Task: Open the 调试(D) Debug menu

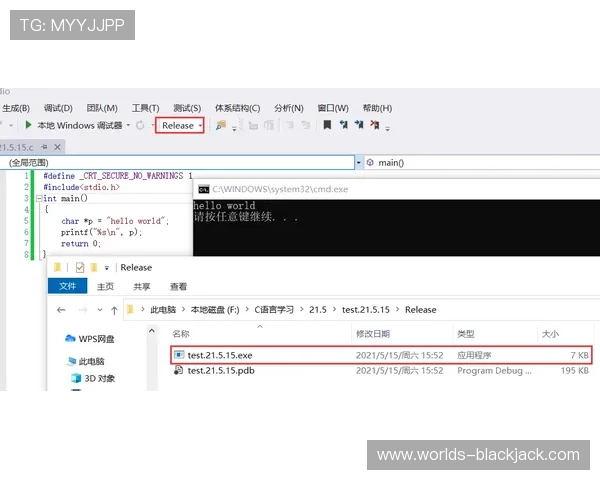Action: point(58,108)
